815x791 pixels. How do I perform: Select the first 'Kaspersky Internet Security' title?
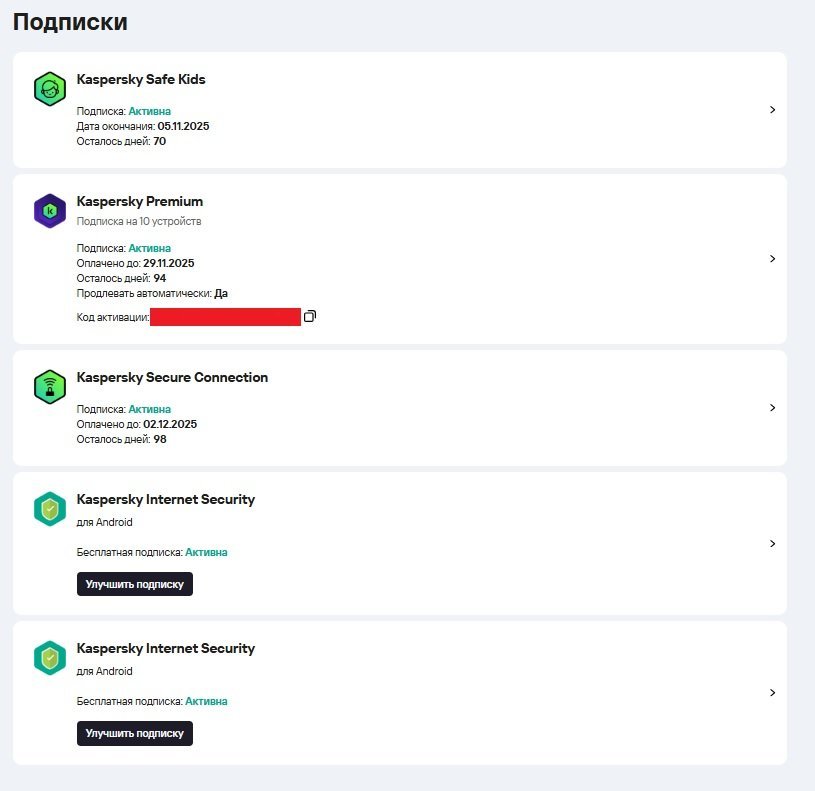pyautogui.click(x=166, y=499)
